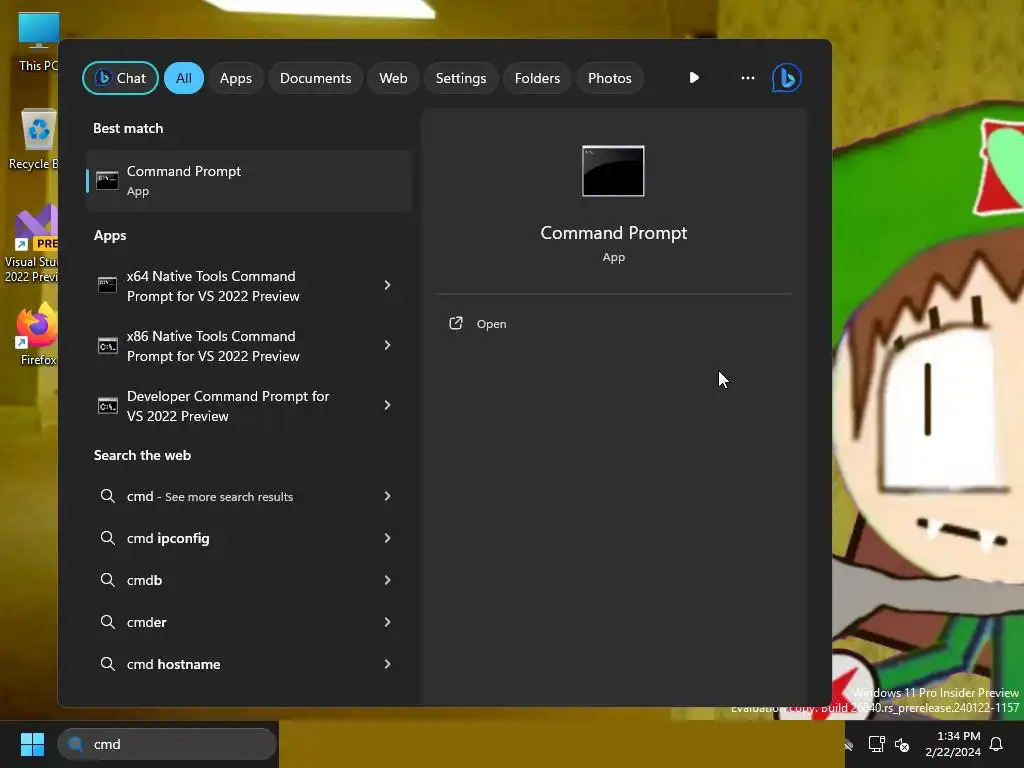Click the large Command Prompt preview thumbnail
1024x768 pixels.
pos(613,171)
